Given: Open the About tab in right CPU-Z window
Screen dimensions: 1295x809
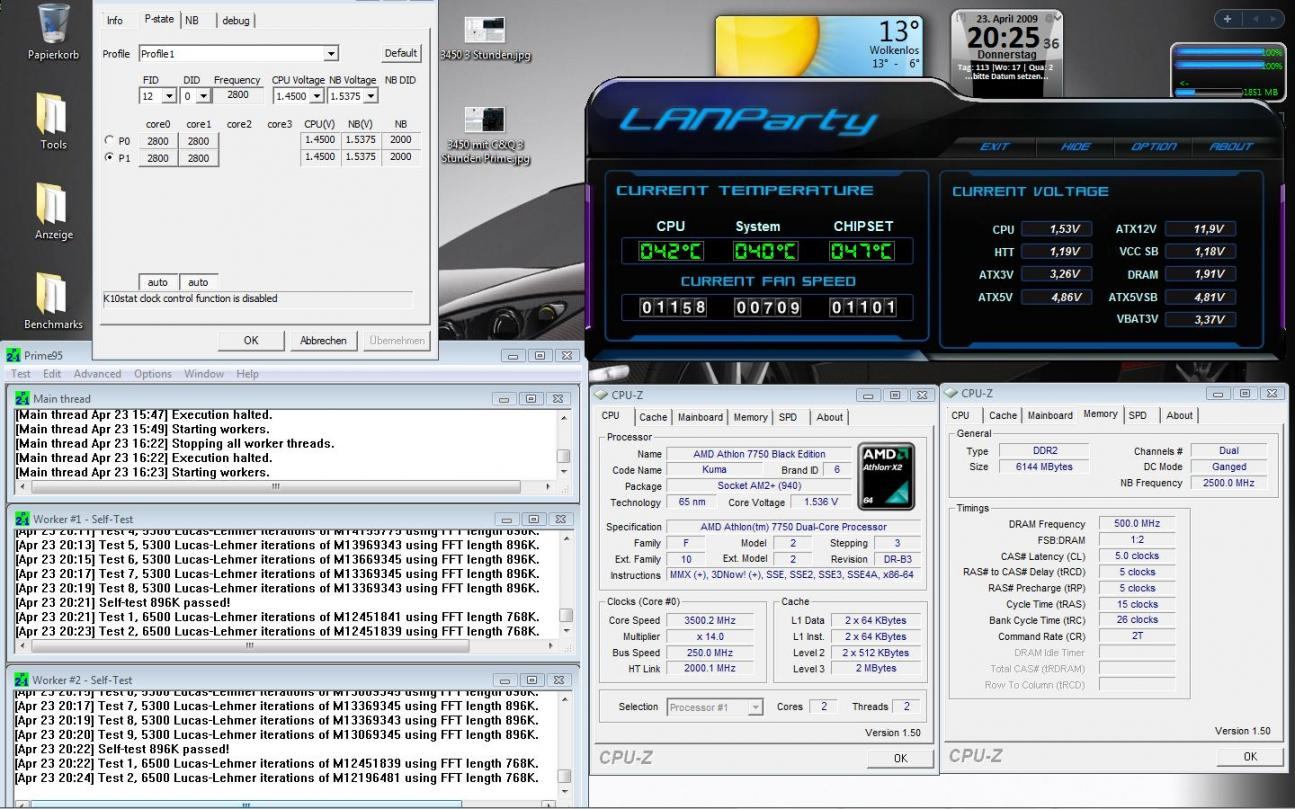Looking at the screenshot, I should [1179, 415].
